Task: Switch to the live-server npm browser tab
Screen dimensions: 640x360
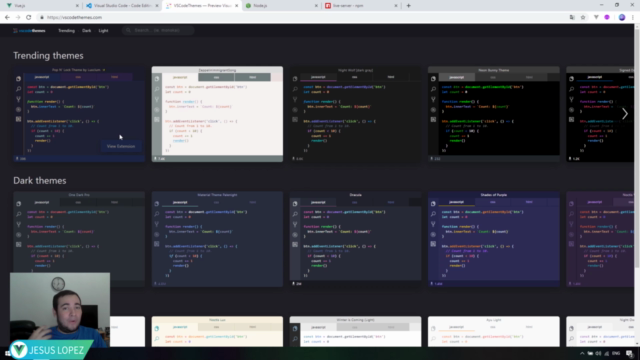Action: (361, 6)
